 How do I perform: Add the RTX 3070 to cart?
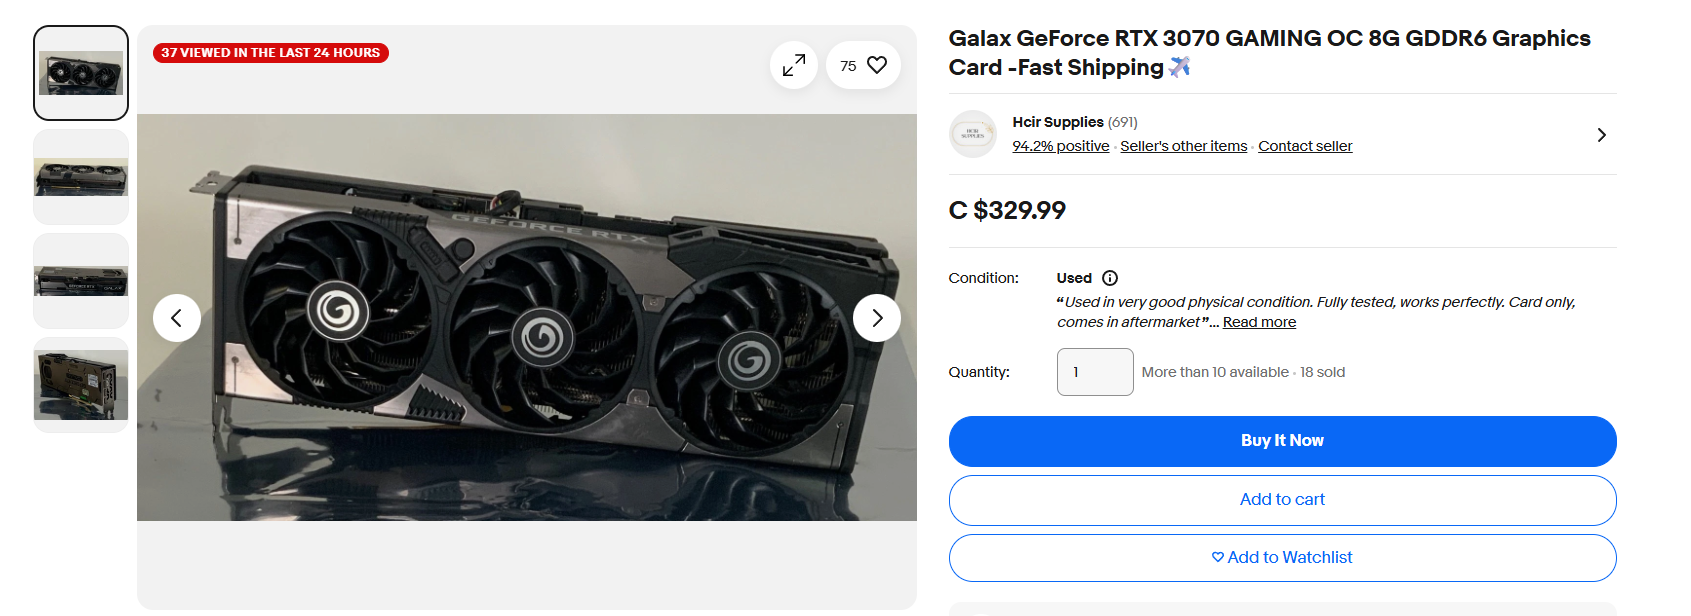(x=1282, y=500)
